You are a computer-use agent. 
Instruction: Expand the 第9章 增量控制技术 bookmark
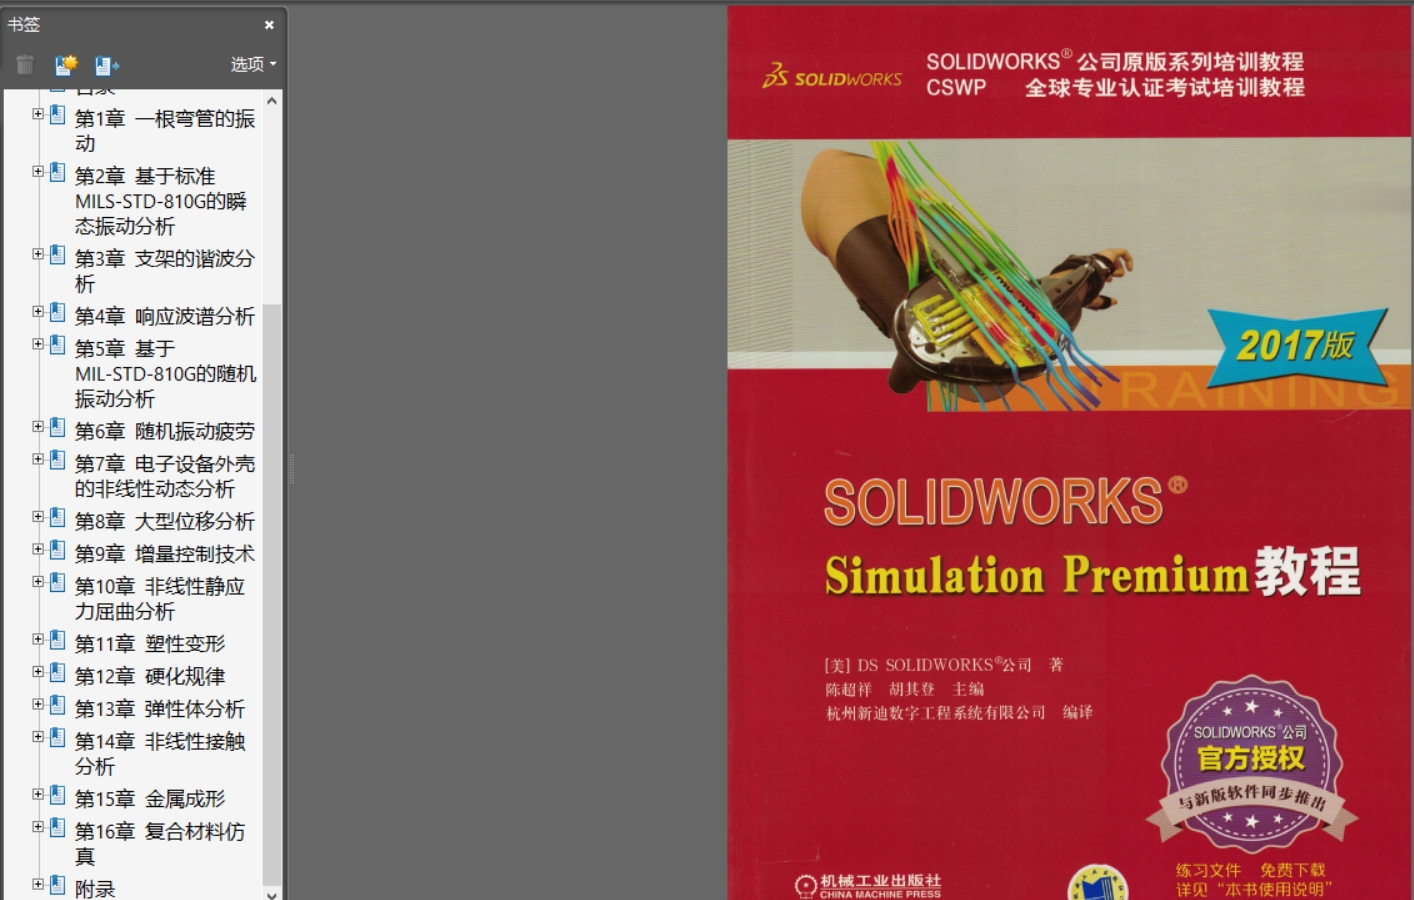pyautogui.click(x=38, y=549)
